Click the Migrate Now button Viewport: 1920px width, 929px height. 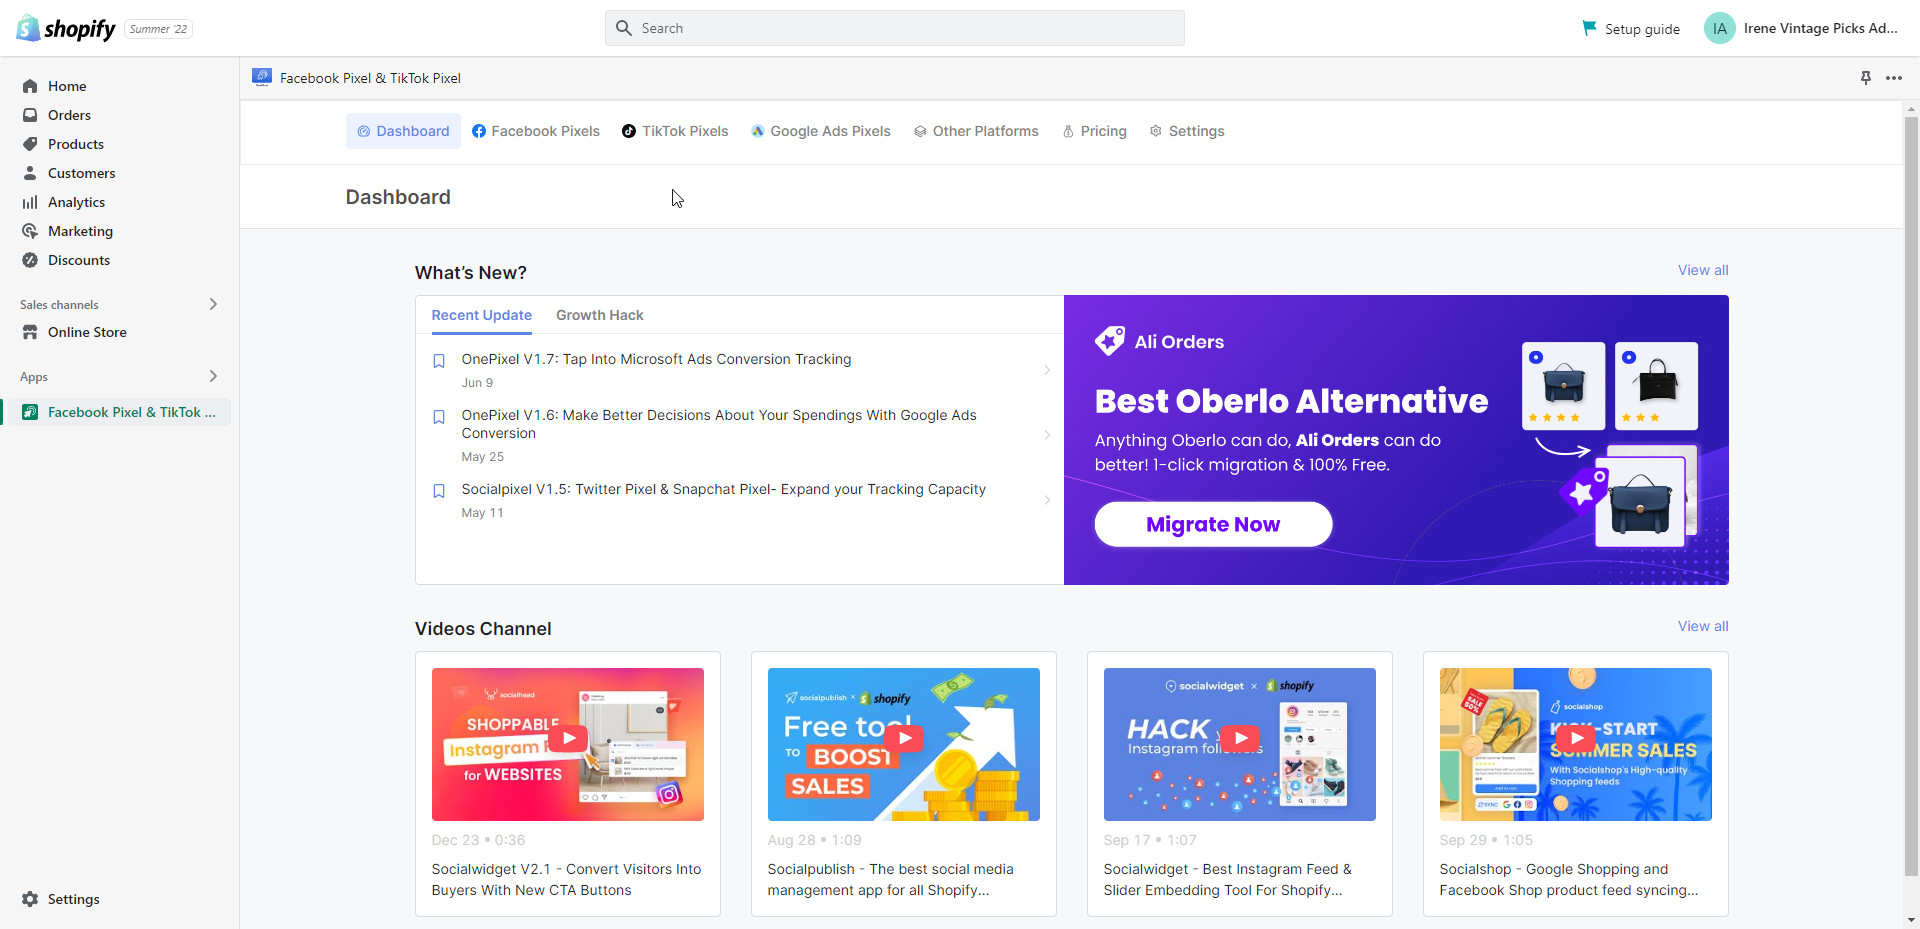pos(1213,524)
